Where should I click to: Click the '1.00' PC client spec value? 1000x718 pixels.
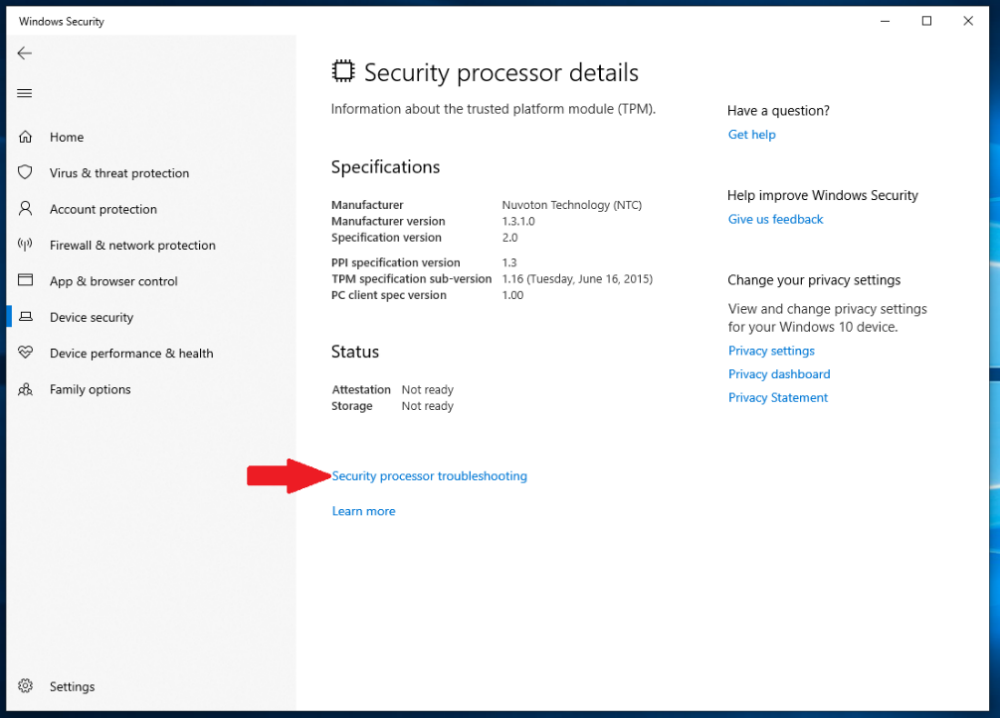pyautogui.click(x=513, y=295)
